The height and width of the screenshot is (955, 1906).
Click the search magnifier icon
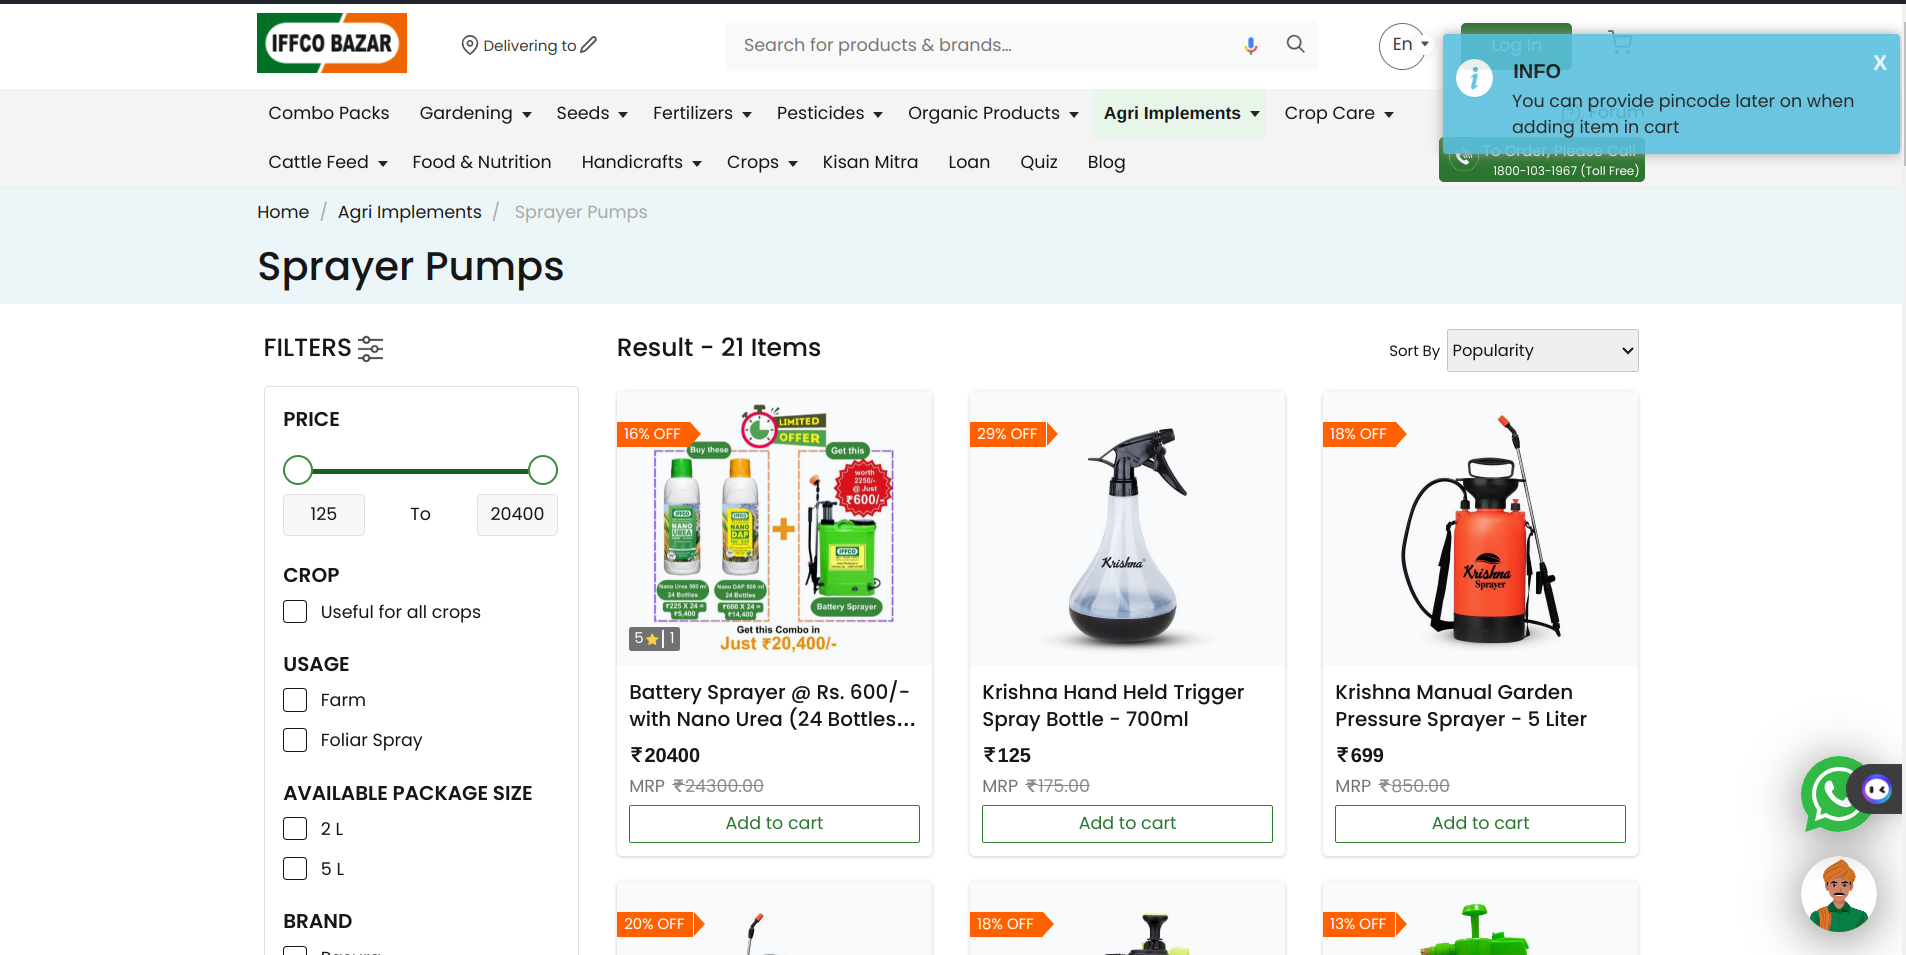pos(1295,44)
